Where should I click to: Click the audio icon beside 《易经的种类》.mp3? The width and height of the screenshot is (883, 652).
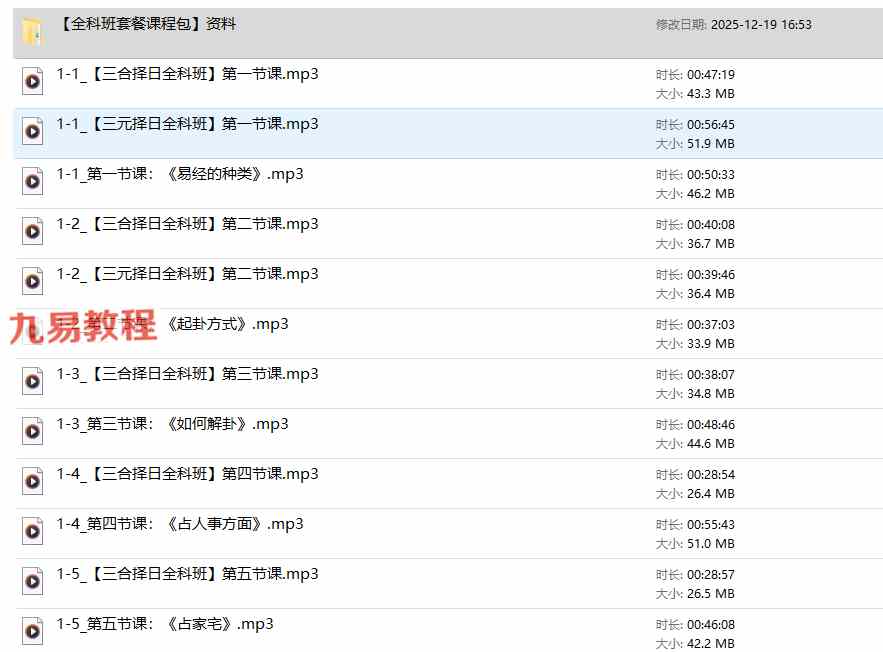(33, 181)
